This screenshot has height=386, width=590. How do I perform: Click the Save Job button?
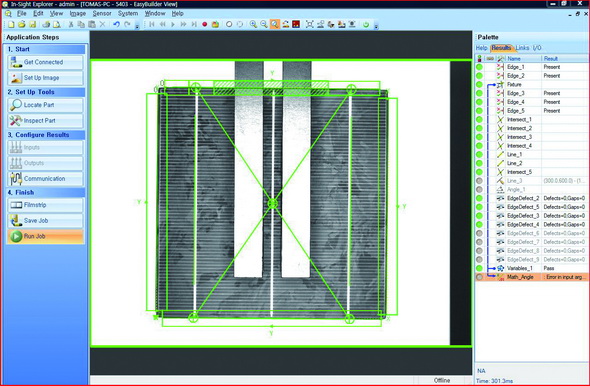point(45,220)
